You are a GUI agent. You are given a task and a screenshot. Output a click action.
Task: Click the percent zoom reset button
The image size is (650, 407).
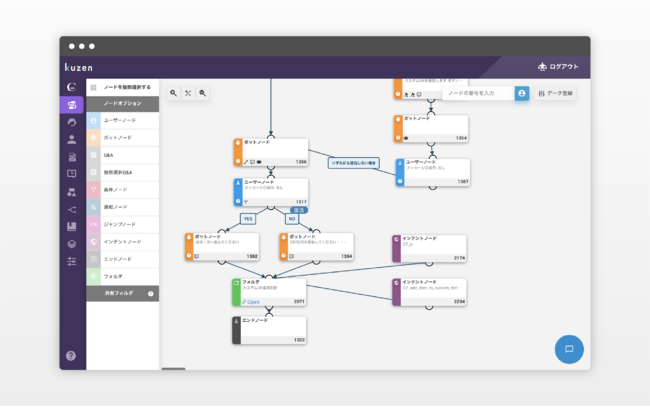tap(188, 93)
